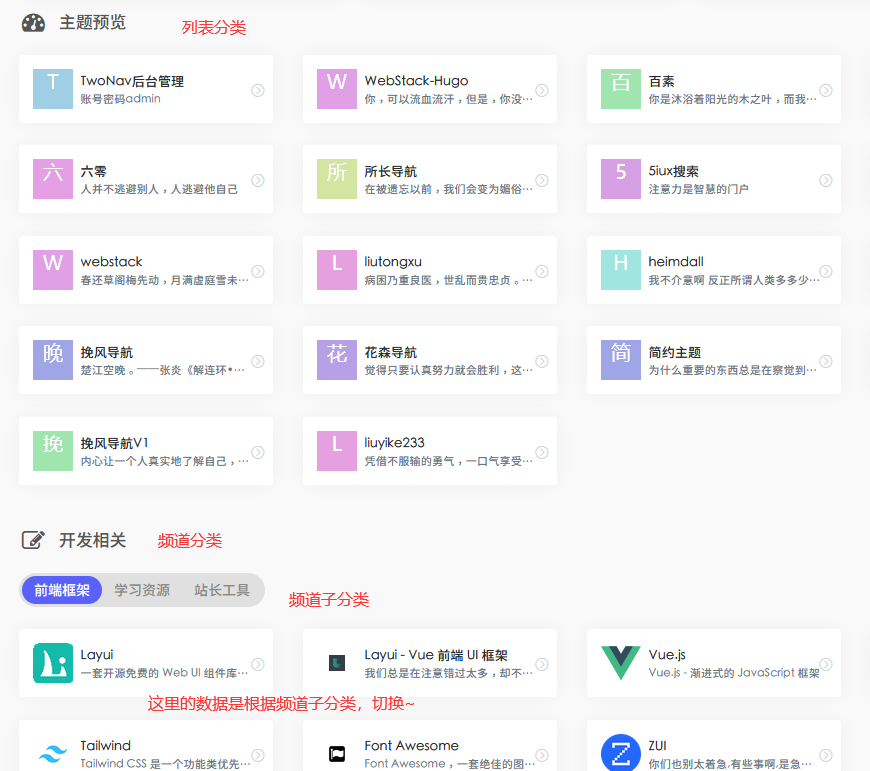Click the arrow icon on heimdall card
870x771 pixels.
826,271
